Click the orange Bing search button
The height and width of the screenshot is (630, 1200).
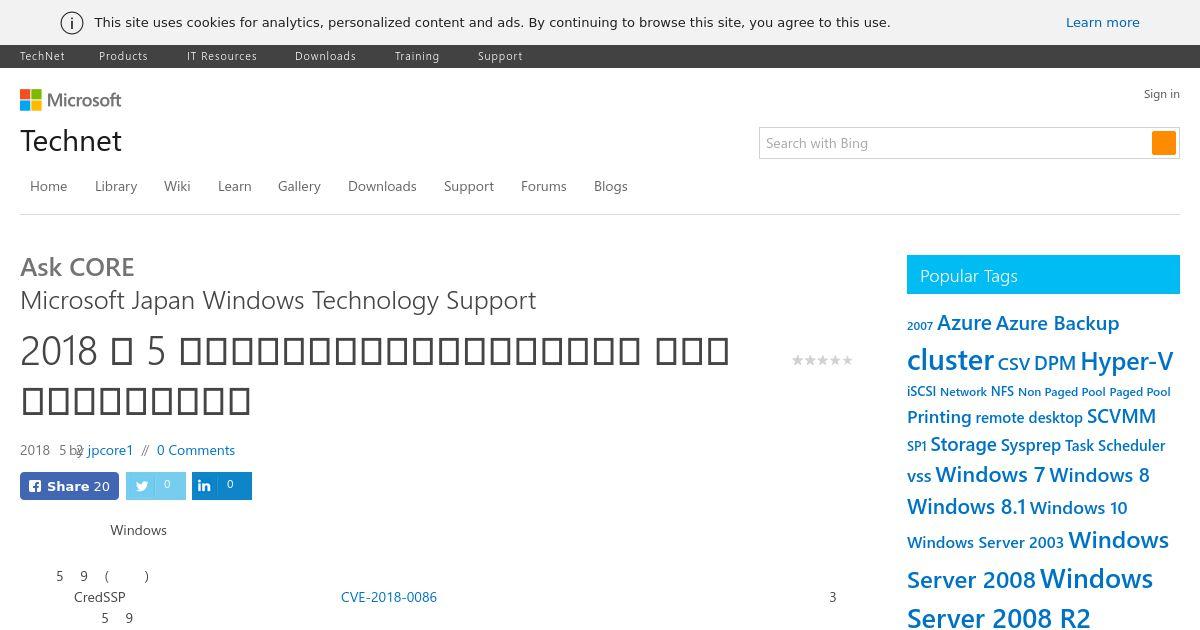[1164, 143]
